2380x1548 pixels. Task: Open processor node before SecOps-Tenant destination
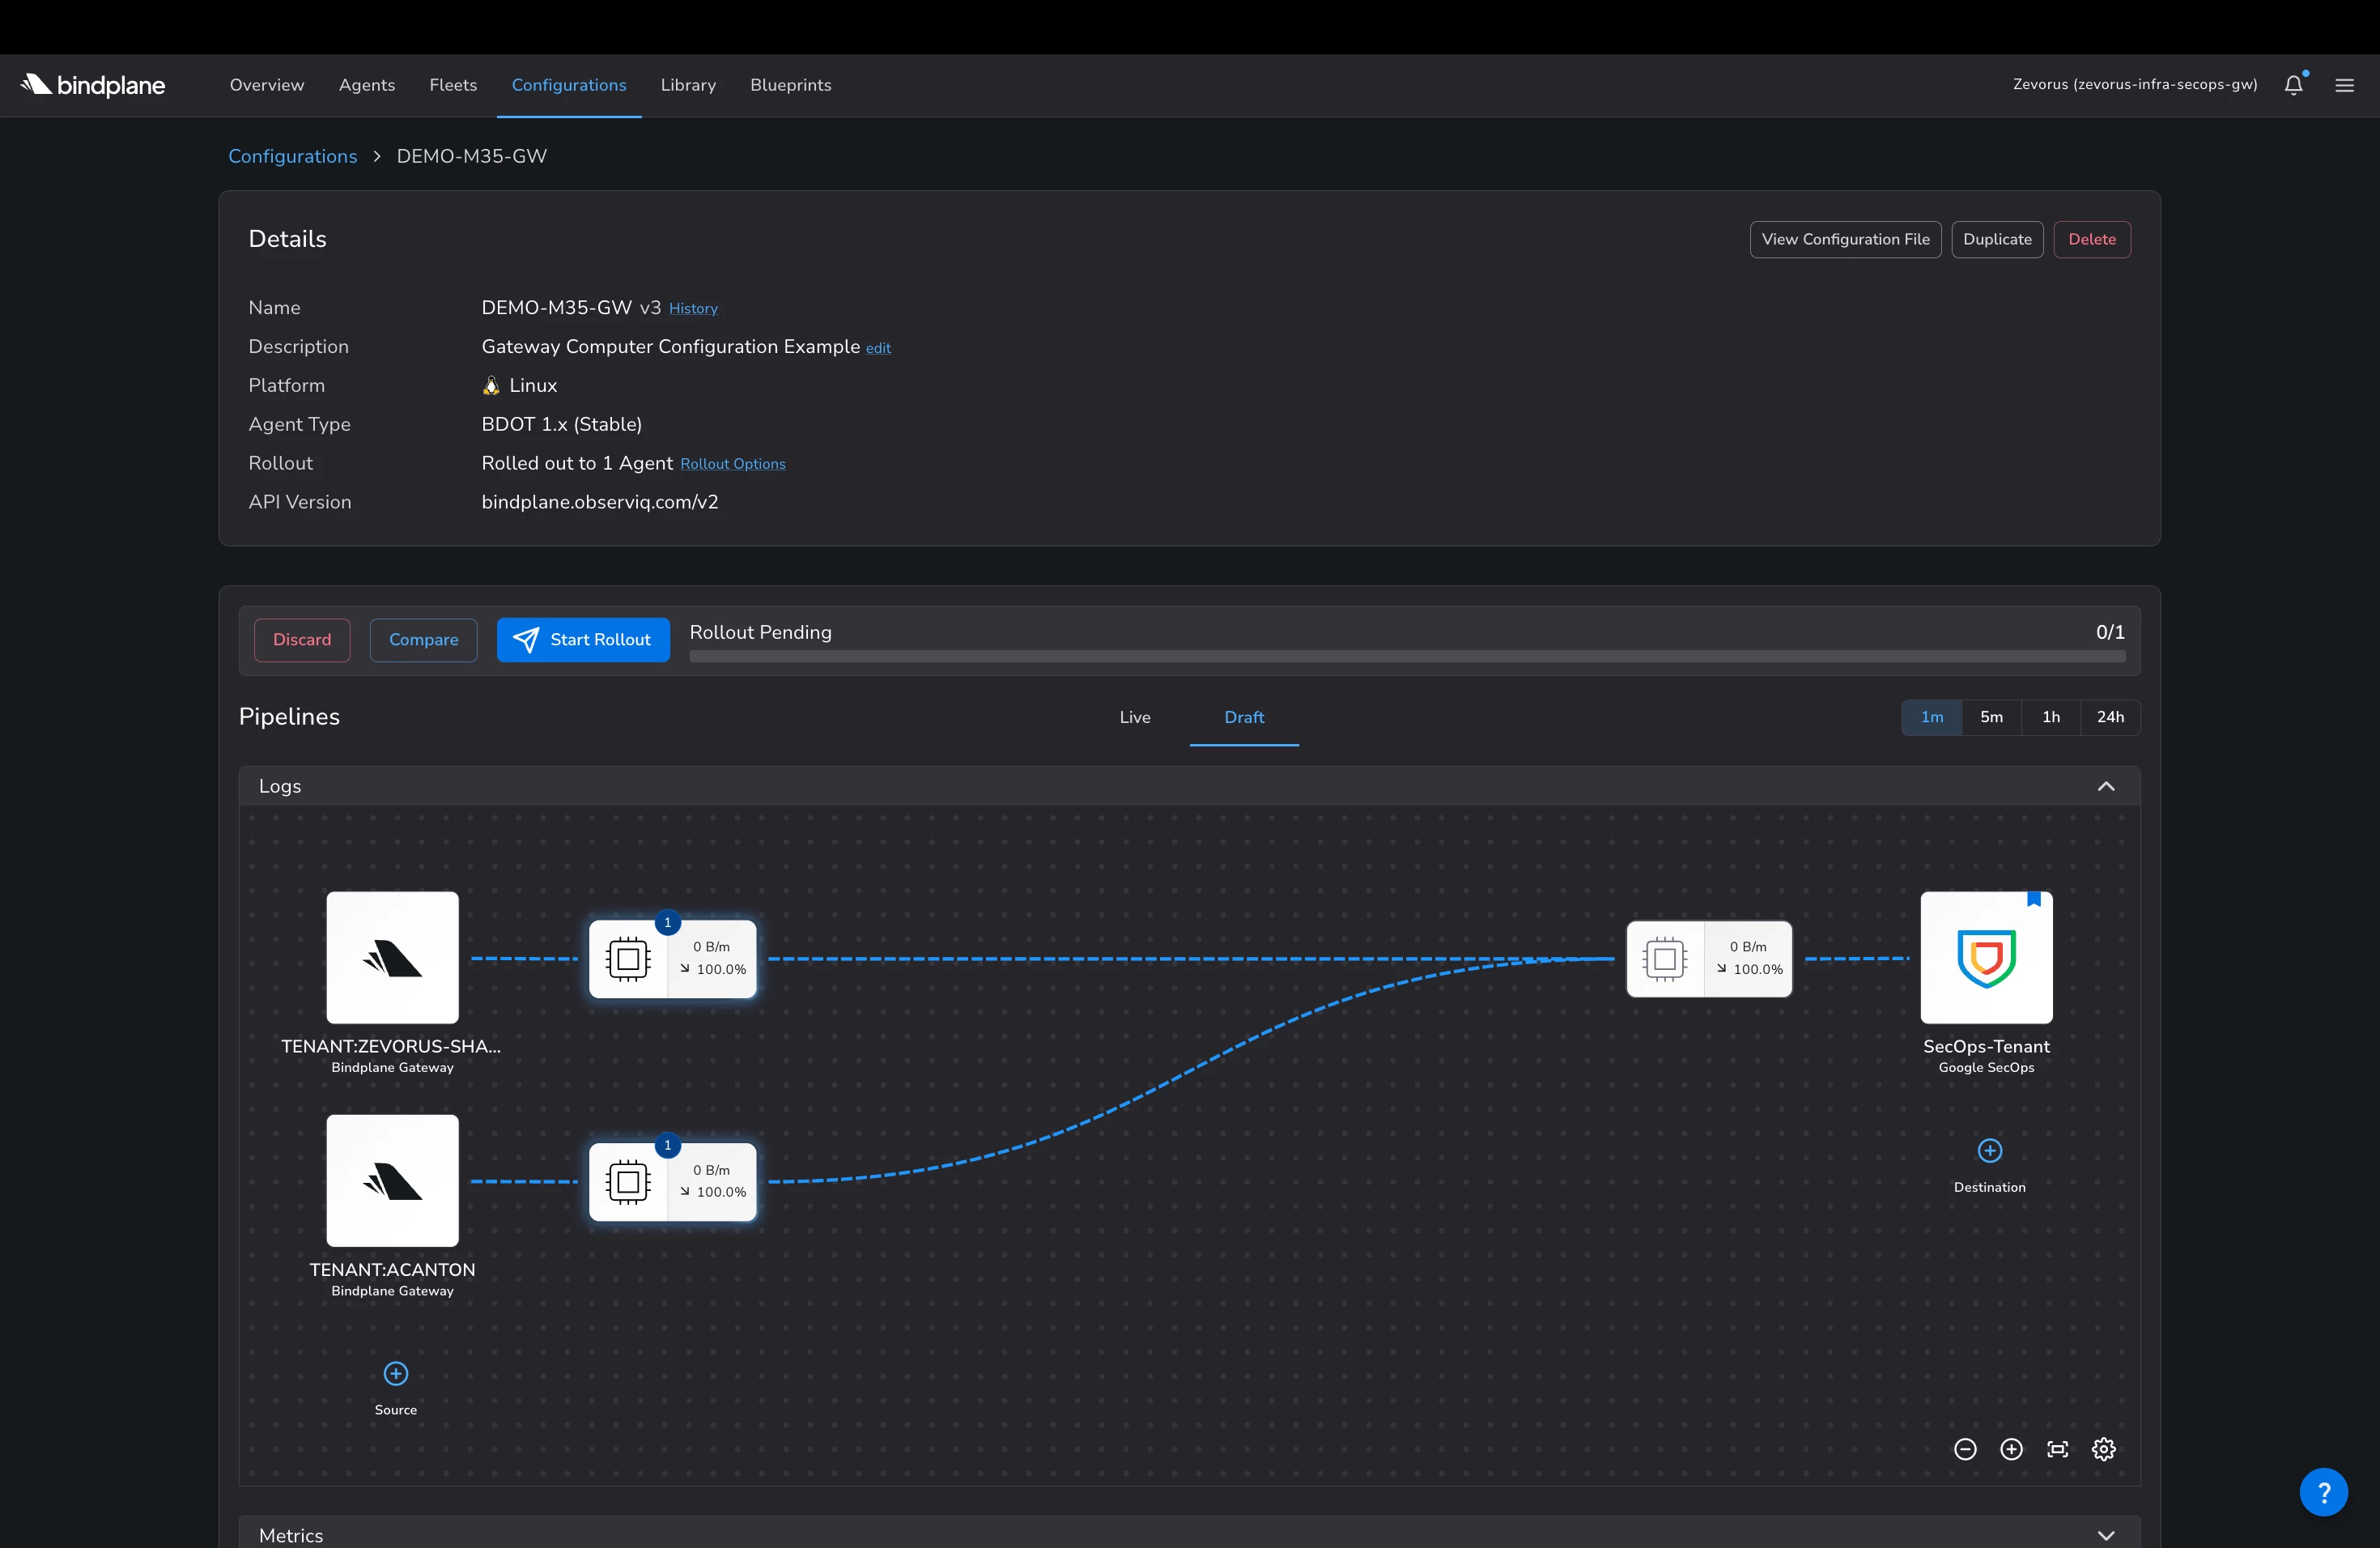click(1709, 958)
